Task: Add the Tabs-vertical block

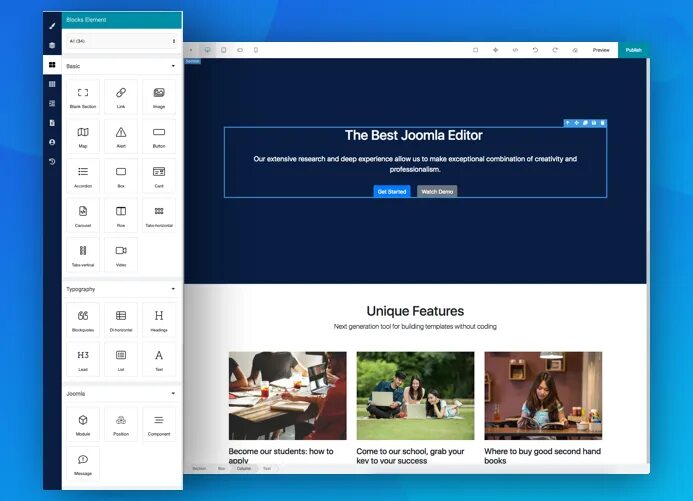Action: coord(83,254)
